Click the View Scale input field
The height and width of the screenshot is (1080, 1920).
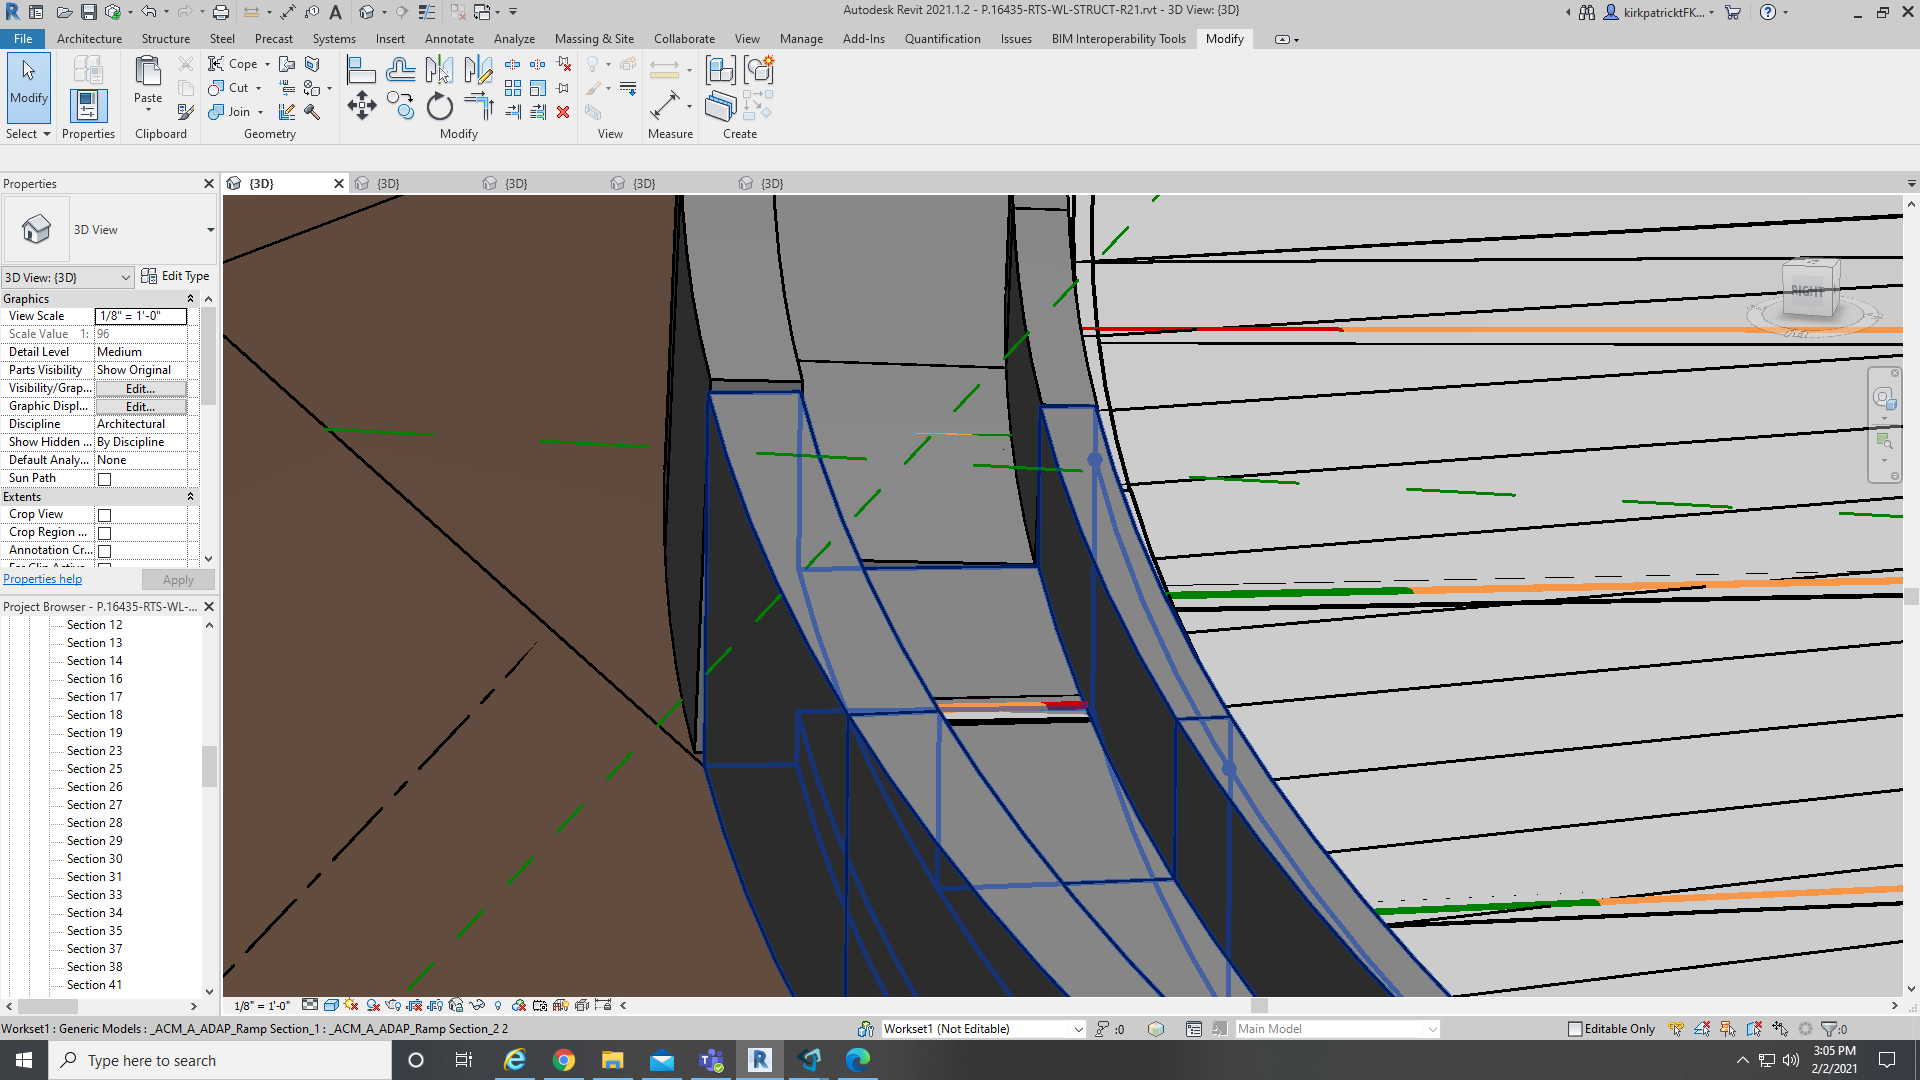coord(141,316)
